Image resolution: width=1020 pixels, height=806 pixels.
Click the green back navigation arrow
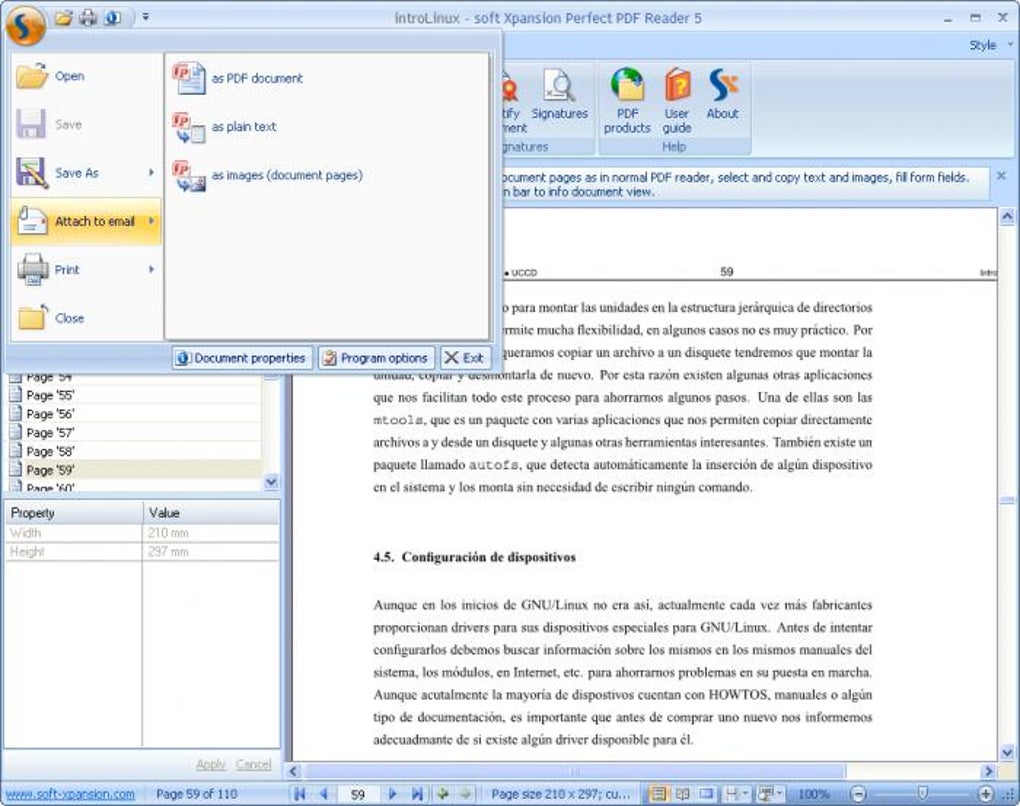pyautogui.click(x=443, y=794)
